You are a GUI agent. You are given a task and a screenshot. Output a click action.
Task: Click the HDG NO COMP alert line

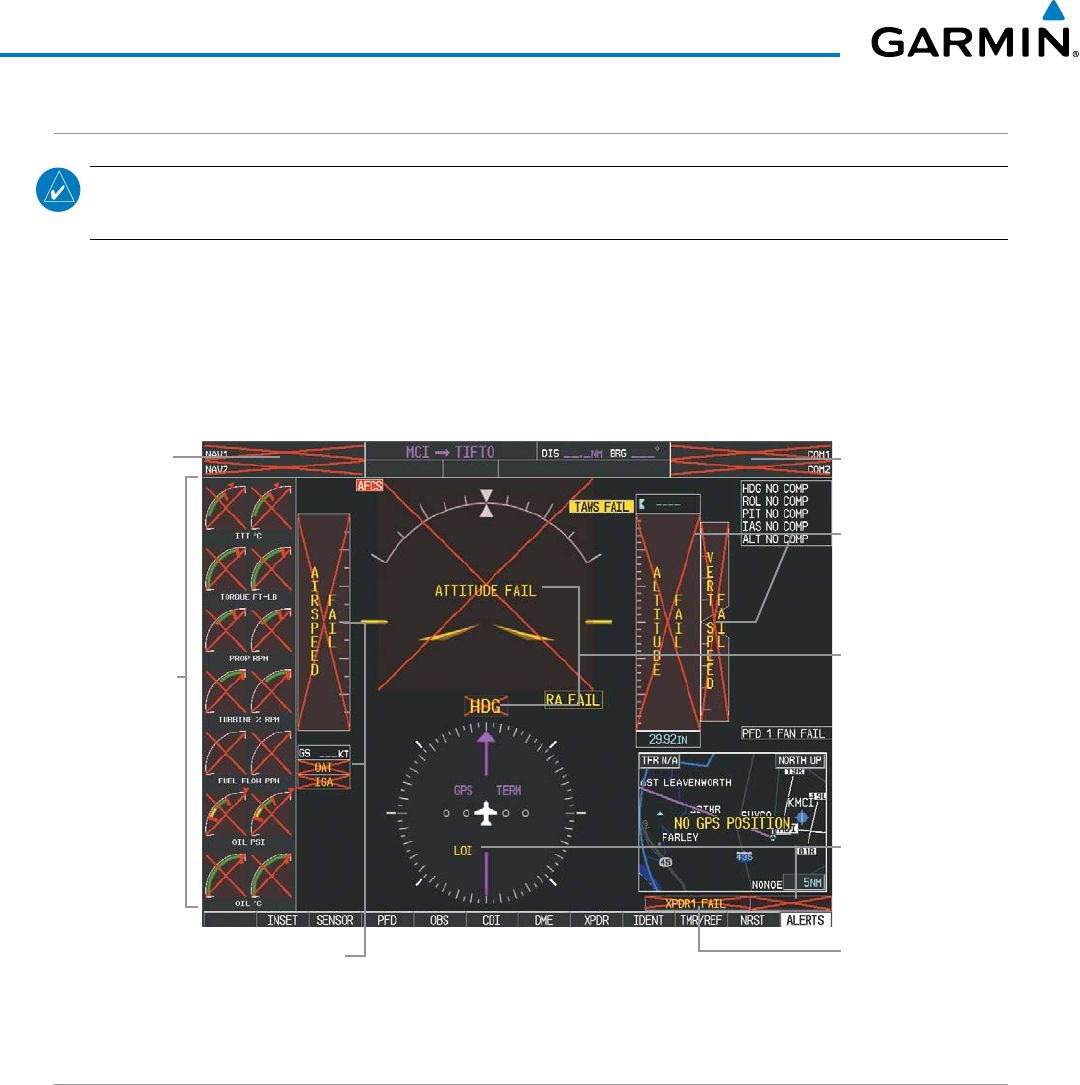(775, 489)
